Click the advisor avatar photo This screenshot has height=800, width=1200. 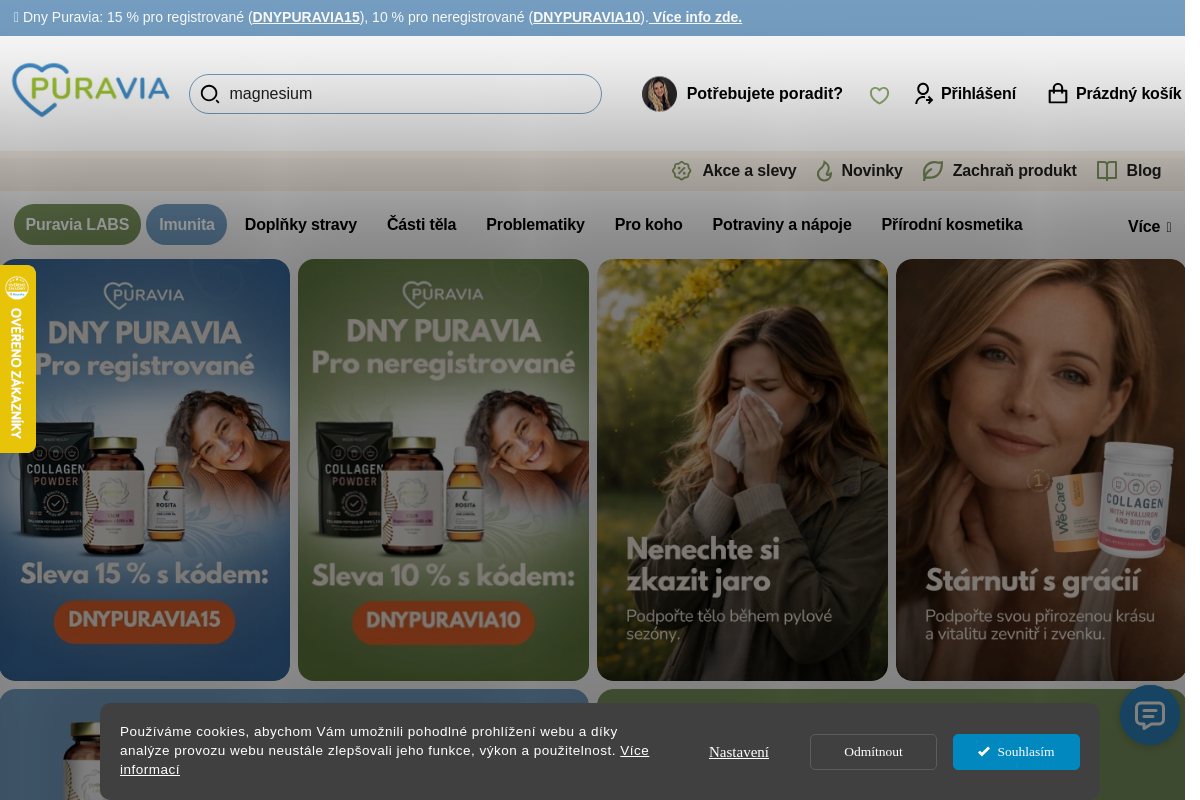[659, 94]
